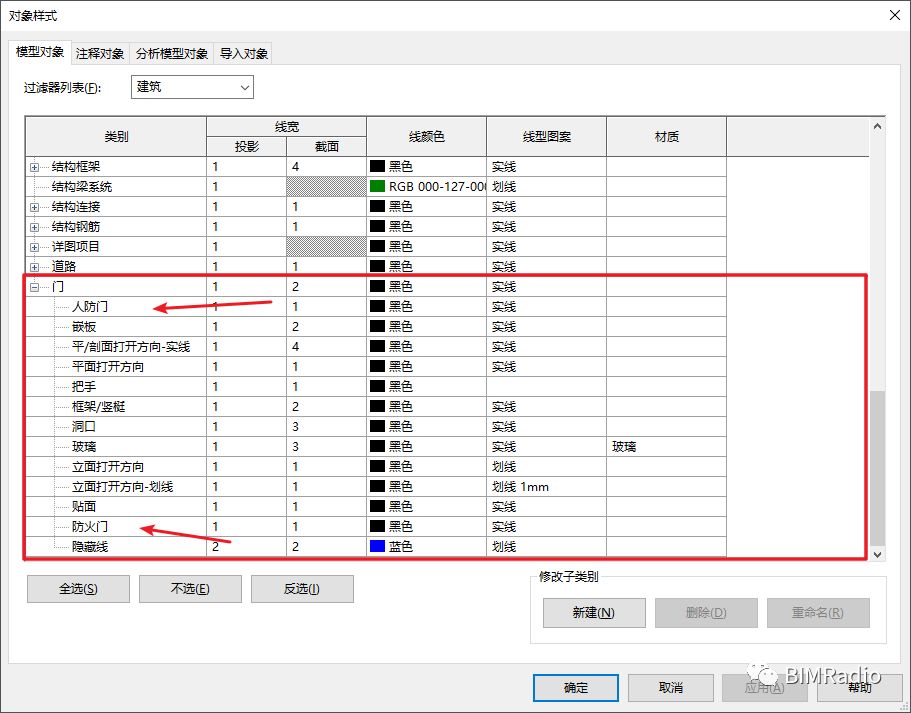Image resolution: width=911 pixels, height=713 pixels.
Task: Click the 投影 column header
Action: (x=246, y=146)
